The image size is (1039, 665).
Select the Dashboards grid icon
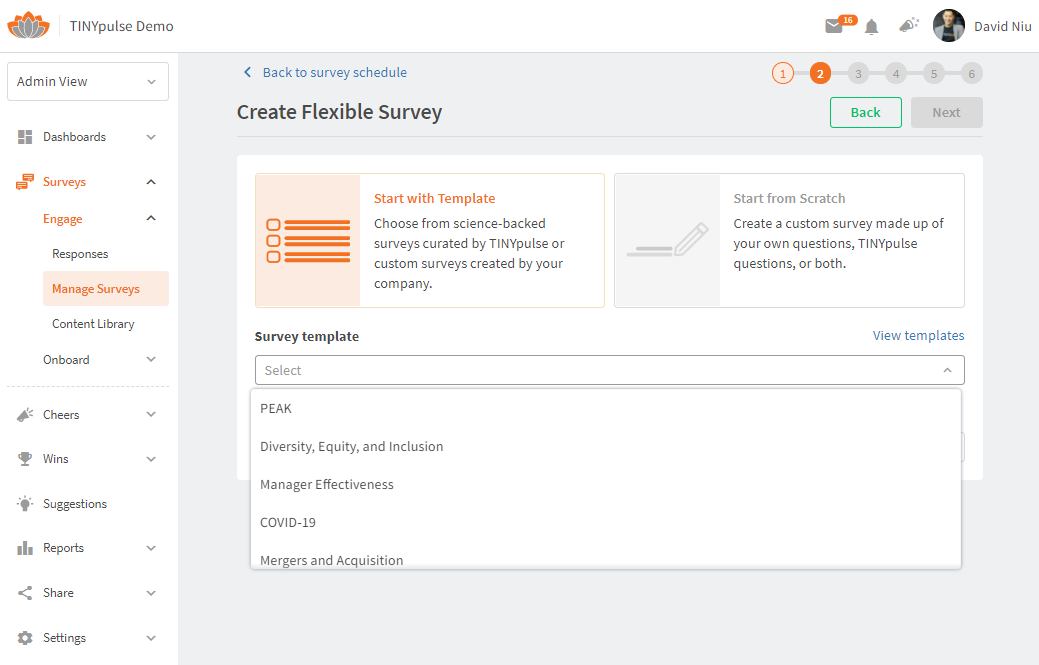pos(25,136)
